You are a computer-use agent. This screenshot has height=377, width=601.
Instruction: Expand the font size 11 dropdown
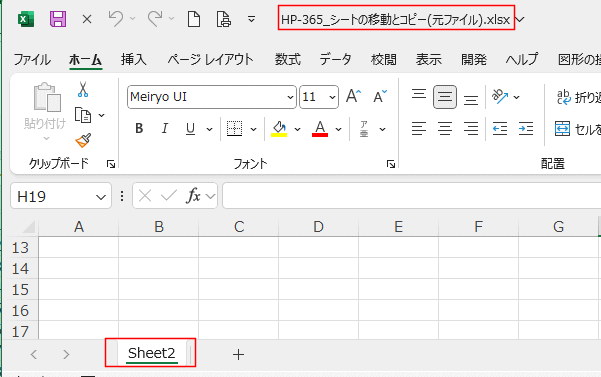tap(332, 97)
